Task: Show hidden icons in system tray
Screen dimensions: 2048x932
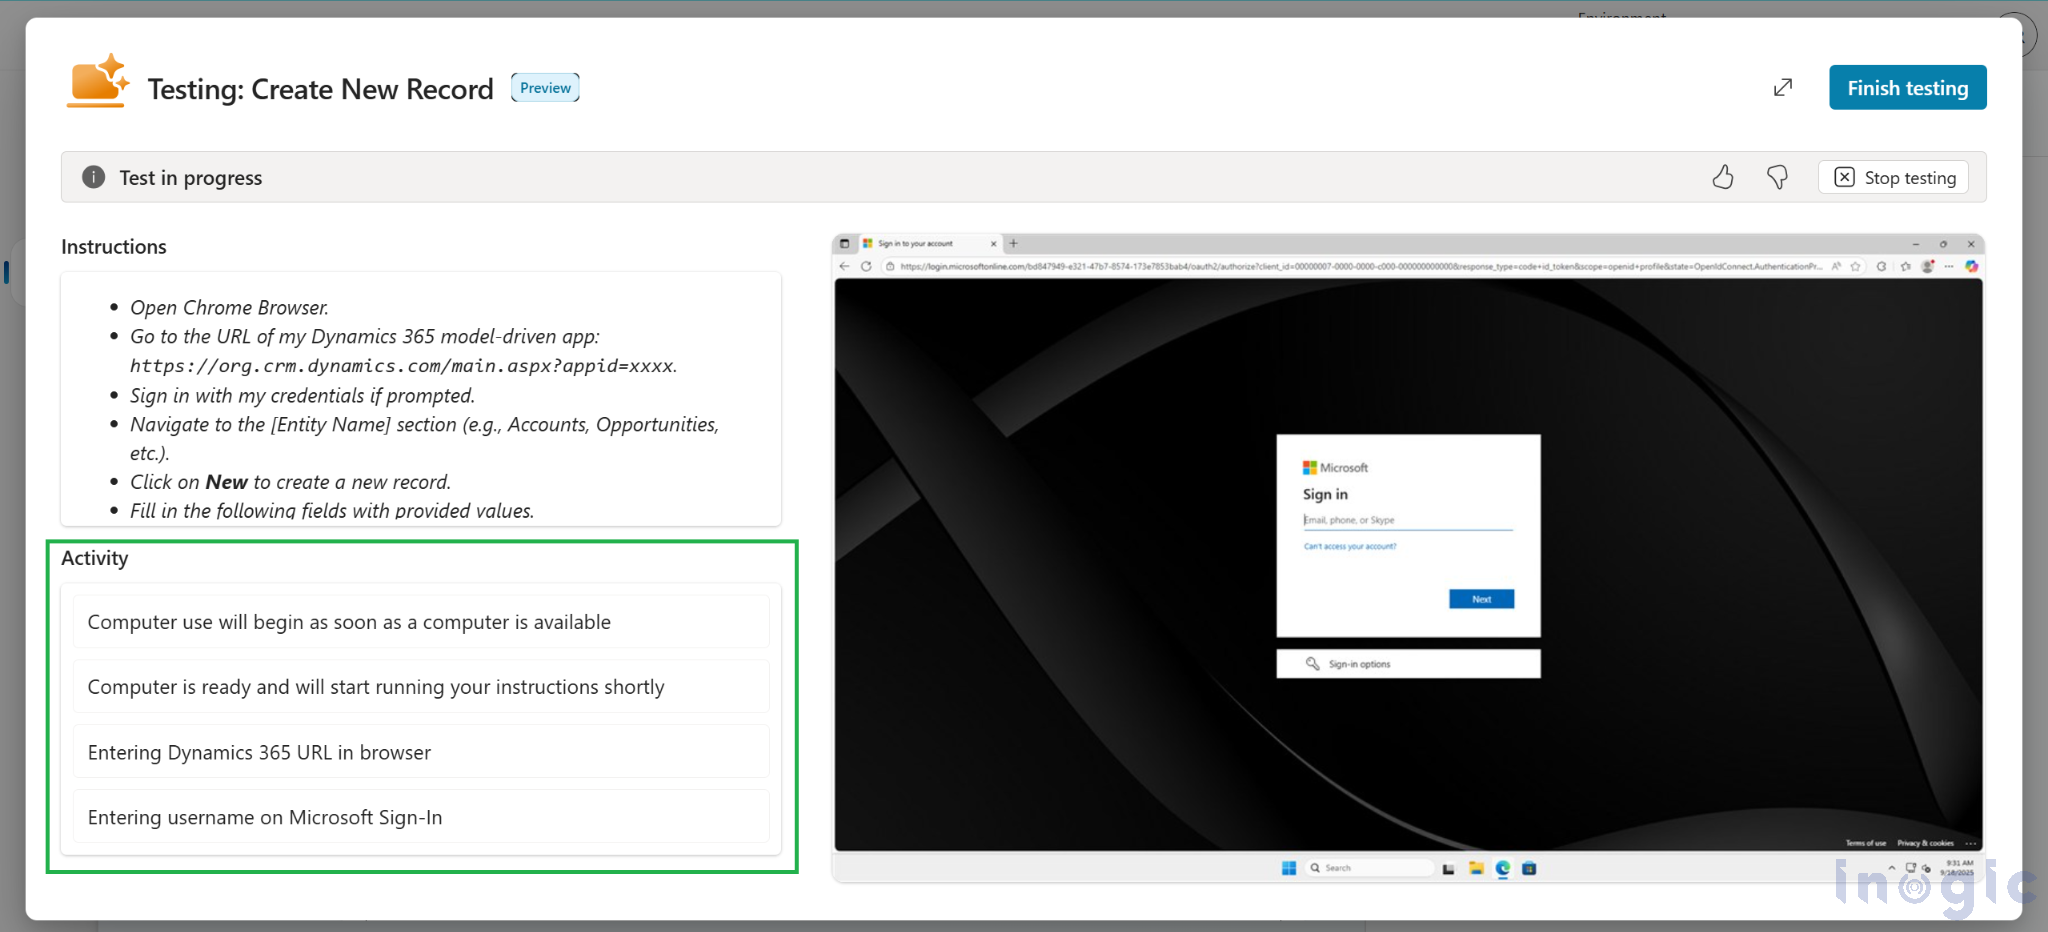Action: click(1891, 868)
